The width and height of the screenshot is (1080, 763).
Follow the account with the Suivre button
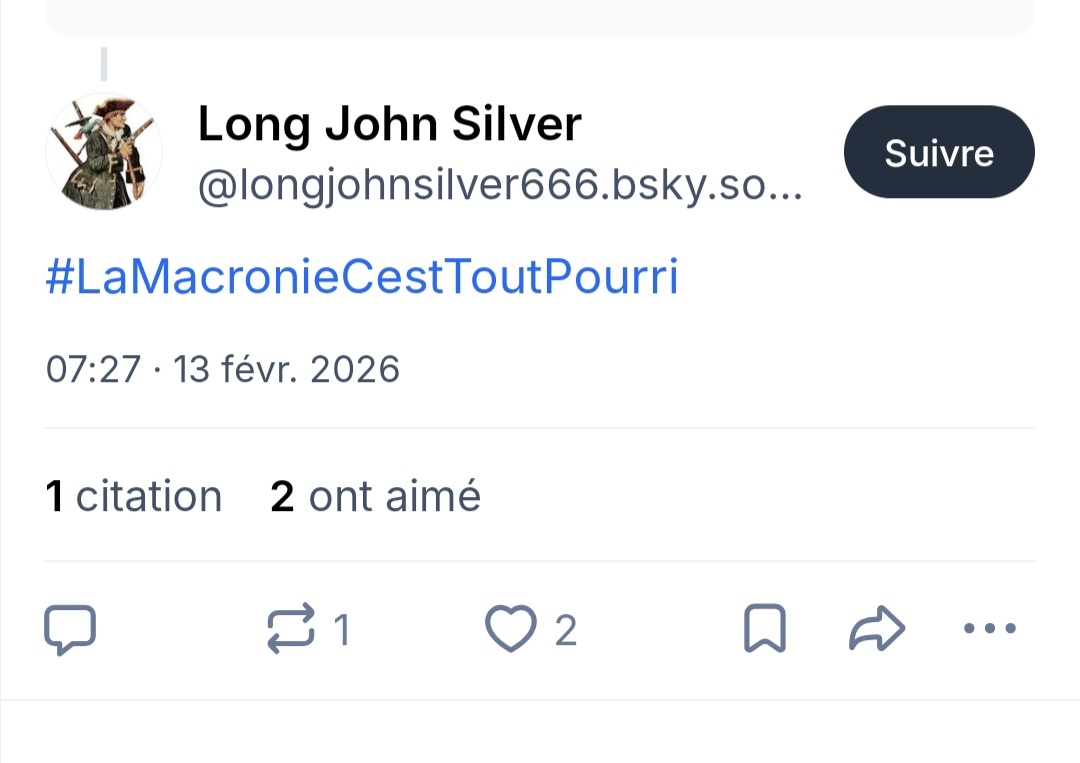point(939,153)
